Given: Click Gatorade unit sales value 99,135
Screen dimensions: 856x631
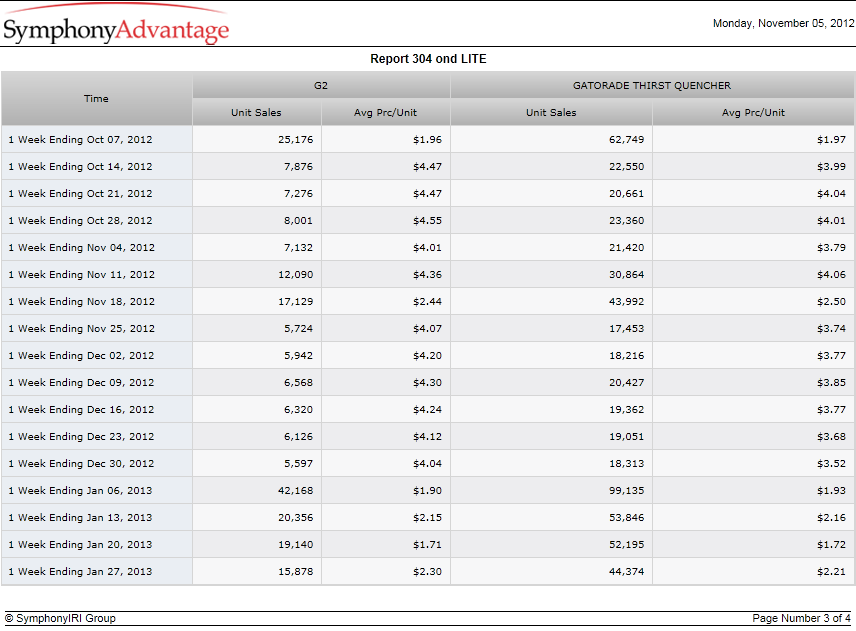Looking at the screenshot, I should [x=626, y=491].
